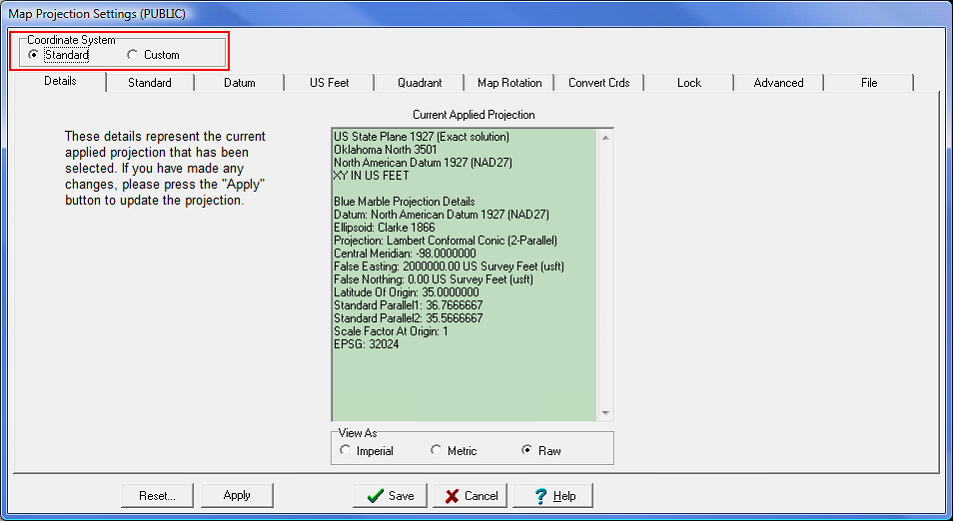Switch to the Details tab
Screen dimensions: 954x522
point(60,82)
